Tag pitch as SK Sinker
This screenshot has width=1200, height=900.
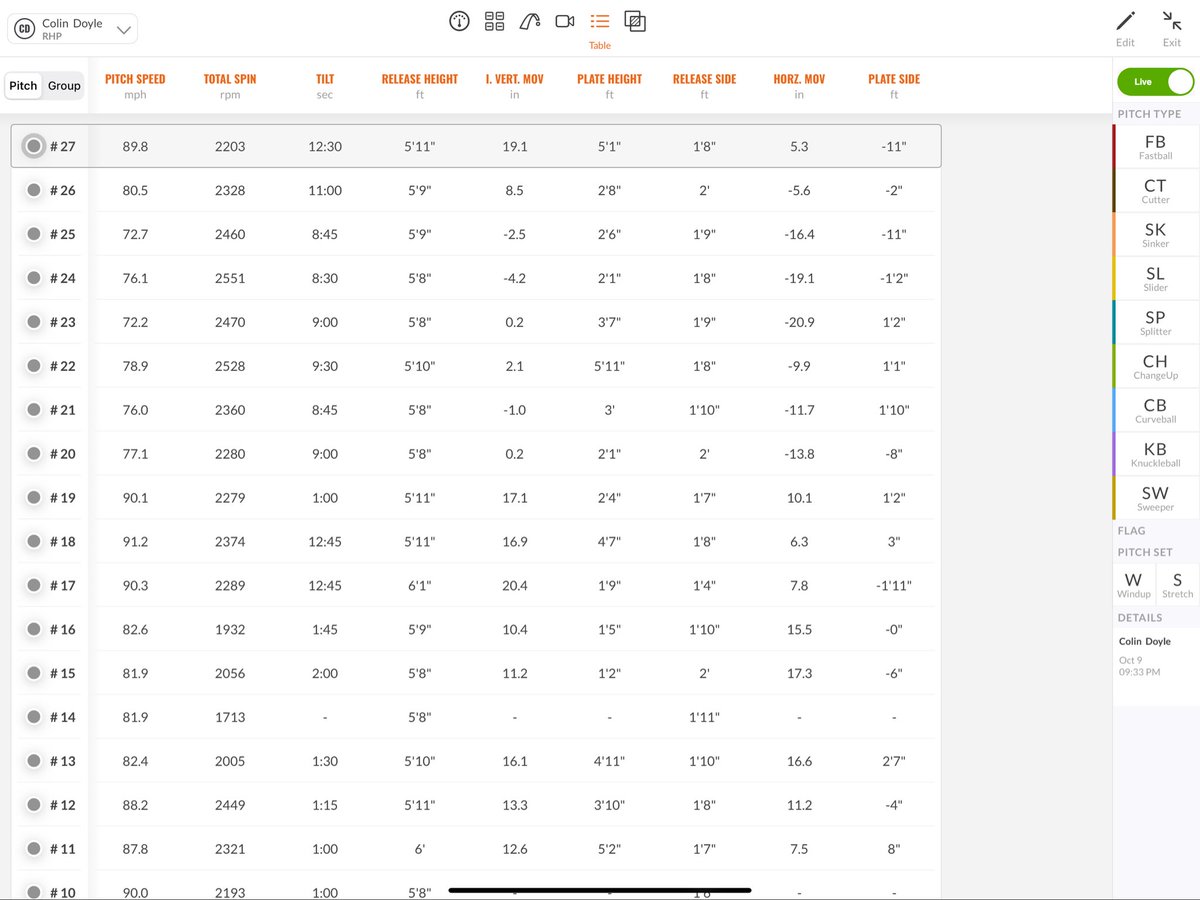(x=1155, y=234)
